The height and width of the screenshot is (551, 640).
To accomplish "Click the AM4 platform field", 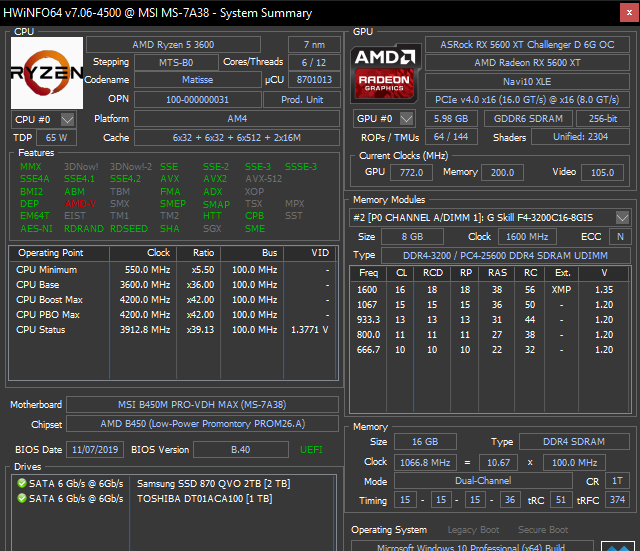I will click(237, 119).
